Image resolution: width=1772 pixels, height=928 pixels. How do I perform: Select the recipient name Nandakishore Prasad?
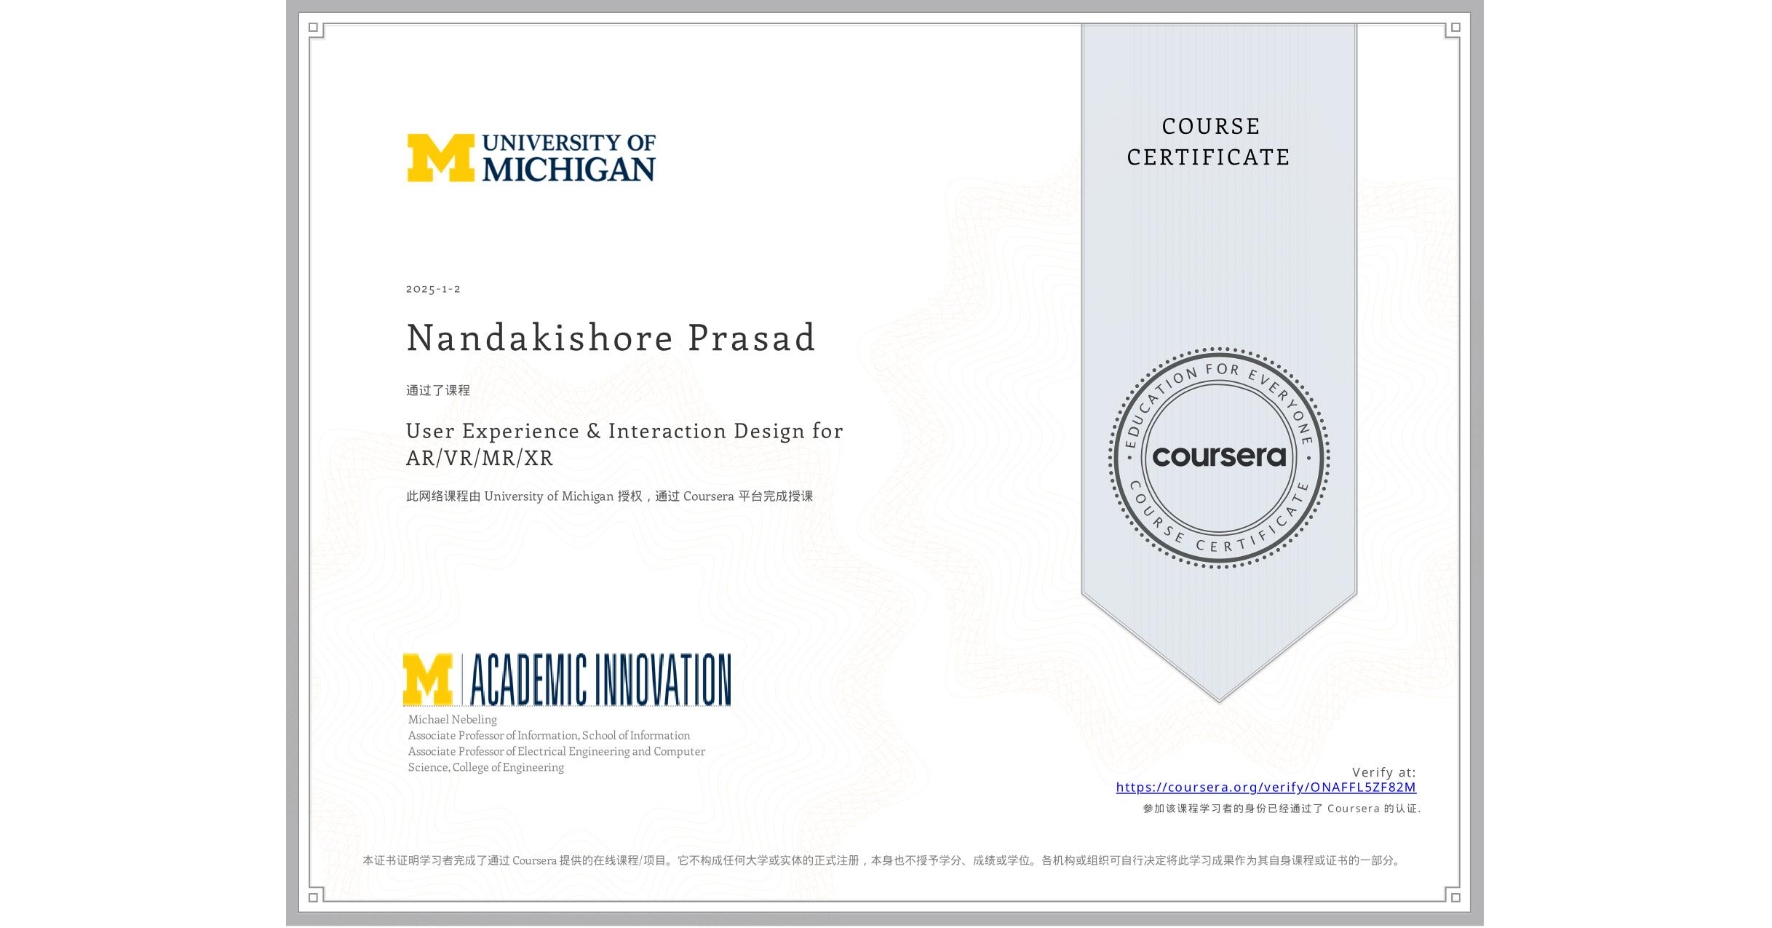611,338
